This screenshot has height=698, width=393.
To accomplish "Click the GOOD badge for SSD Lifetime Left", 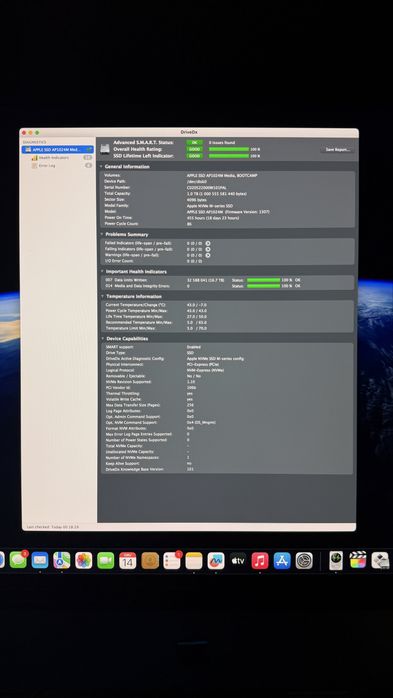I will pyautogui.click(x=194, y=156).
